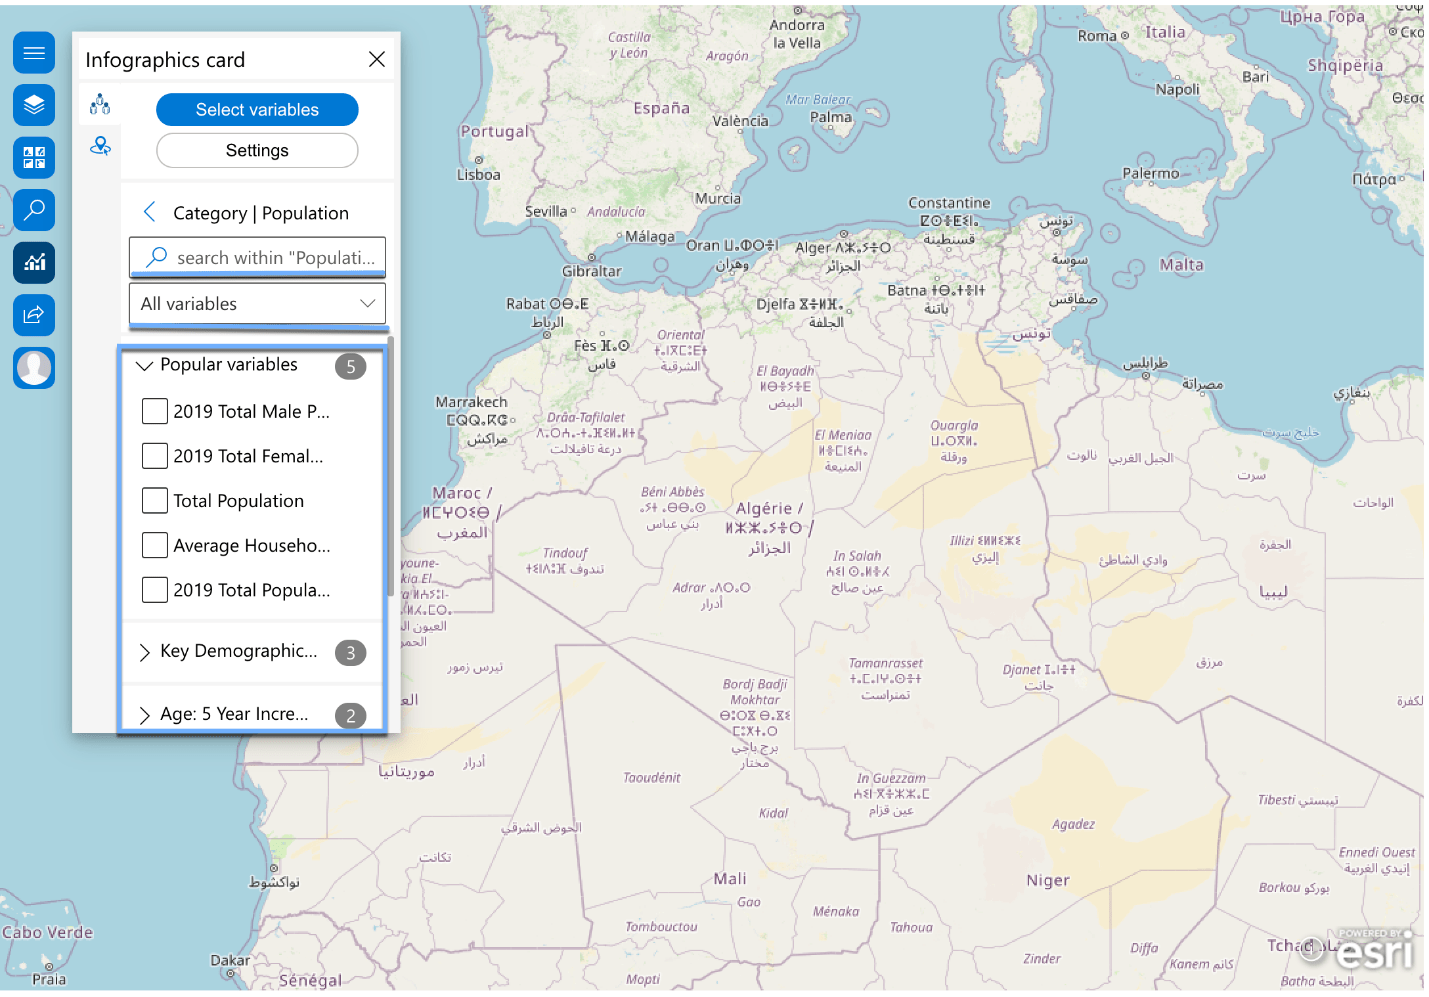Check the Average Household checkbox
The width and height of the screenshot is (1429, 997).
point(155,545)
